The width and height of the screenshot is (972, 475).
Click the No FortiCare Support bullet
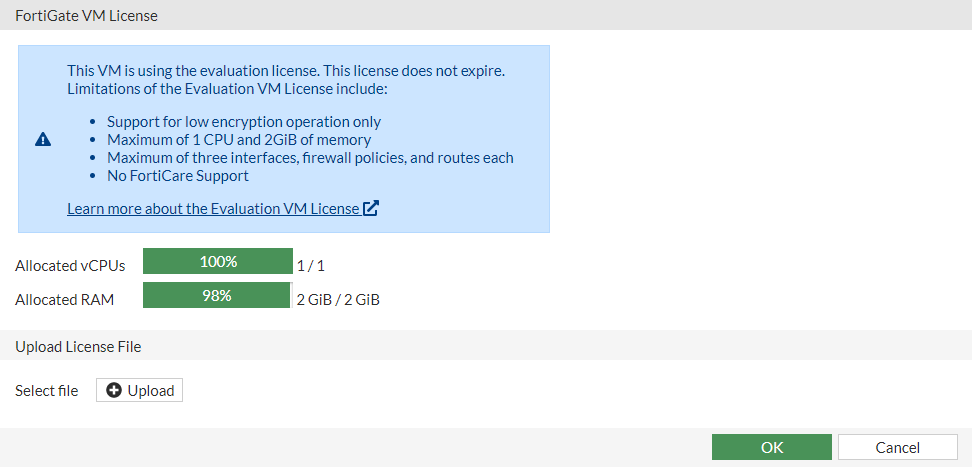178,176
